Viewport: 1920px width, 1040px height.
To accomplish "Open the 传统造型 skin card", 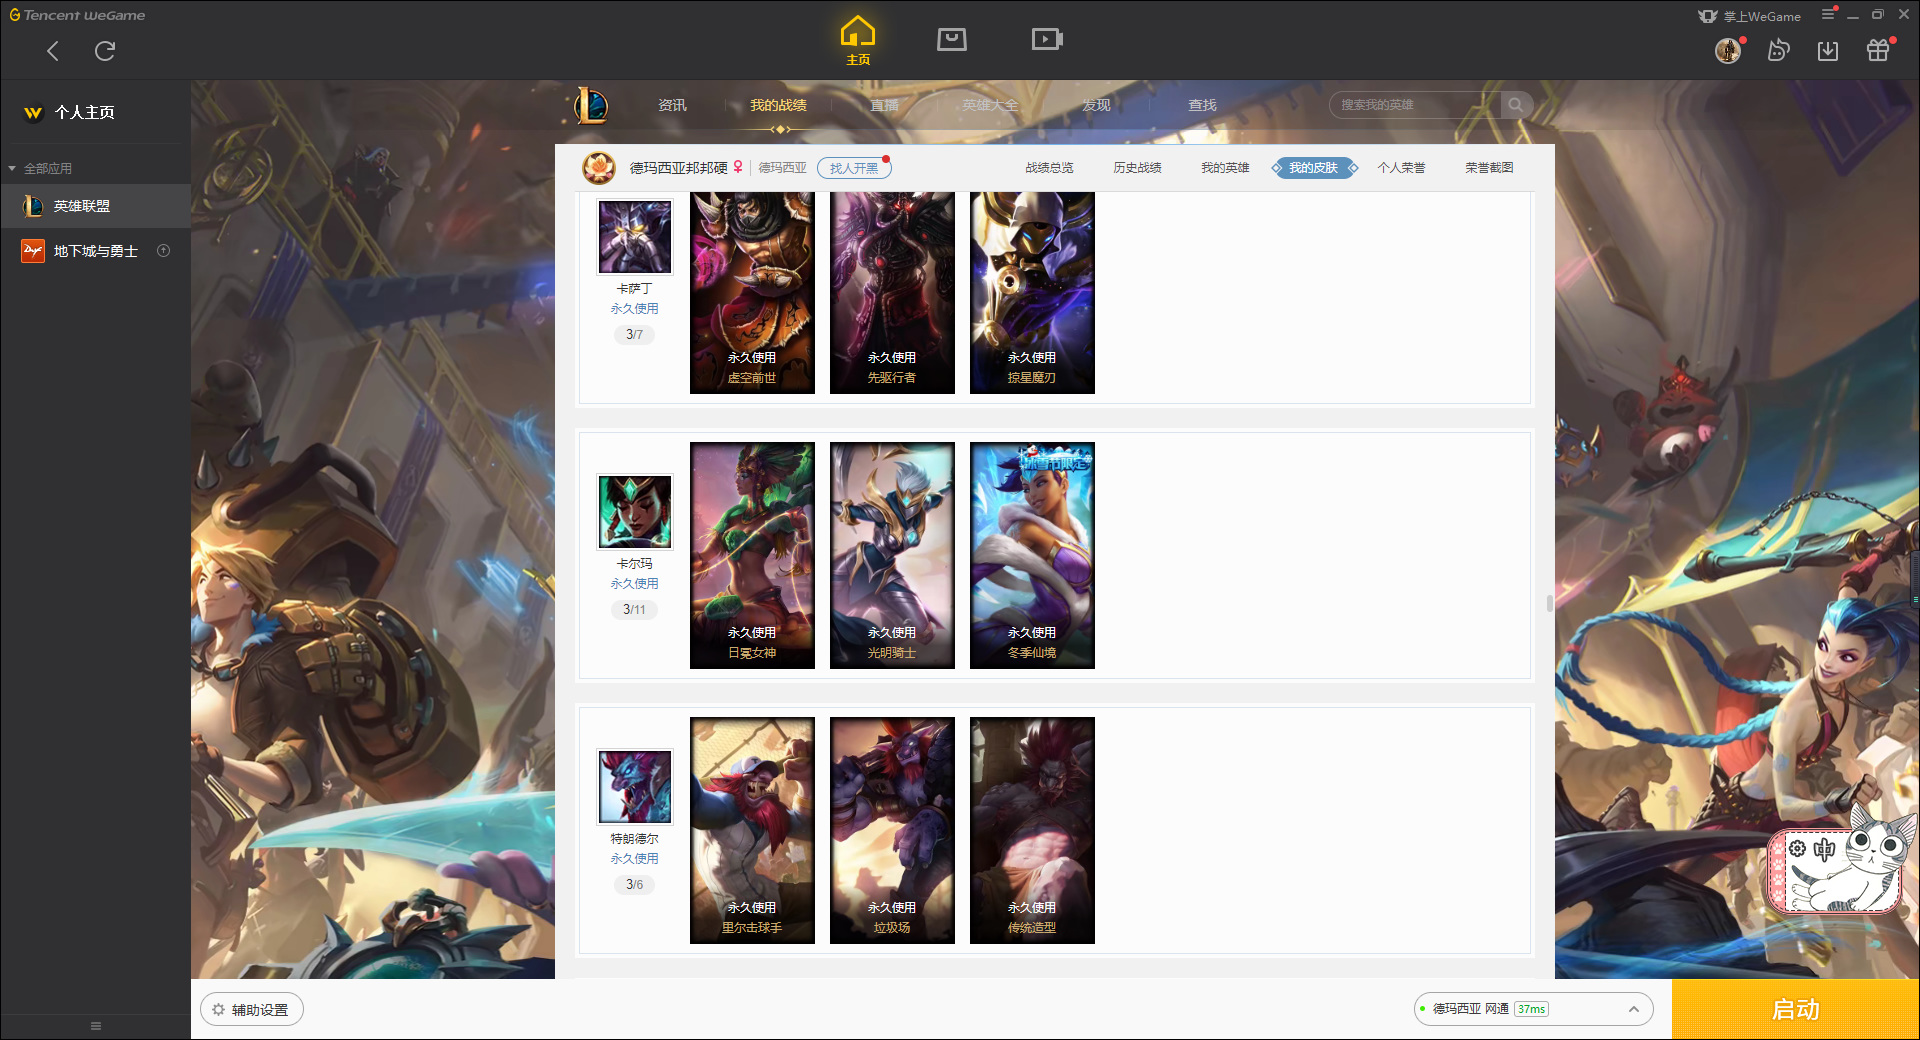I will tap(1032, 830).
